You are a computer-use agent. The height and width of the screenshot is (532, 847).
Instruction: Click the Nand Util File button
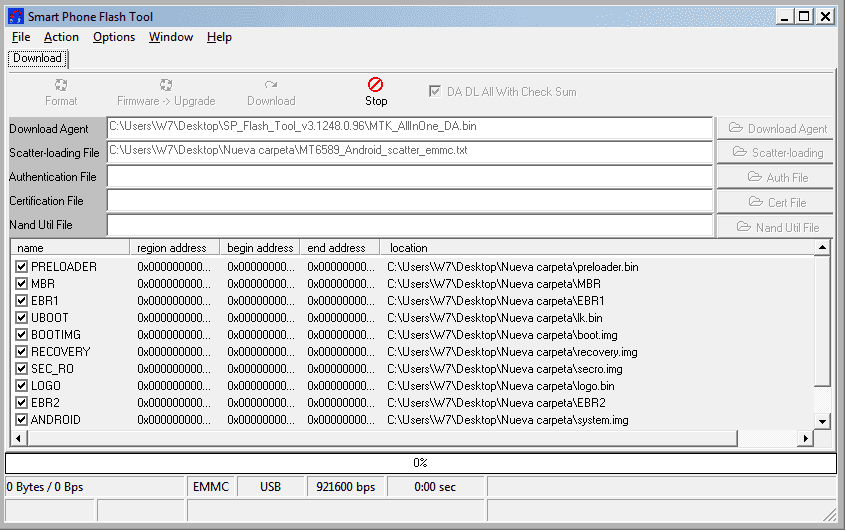coord(775,227)
